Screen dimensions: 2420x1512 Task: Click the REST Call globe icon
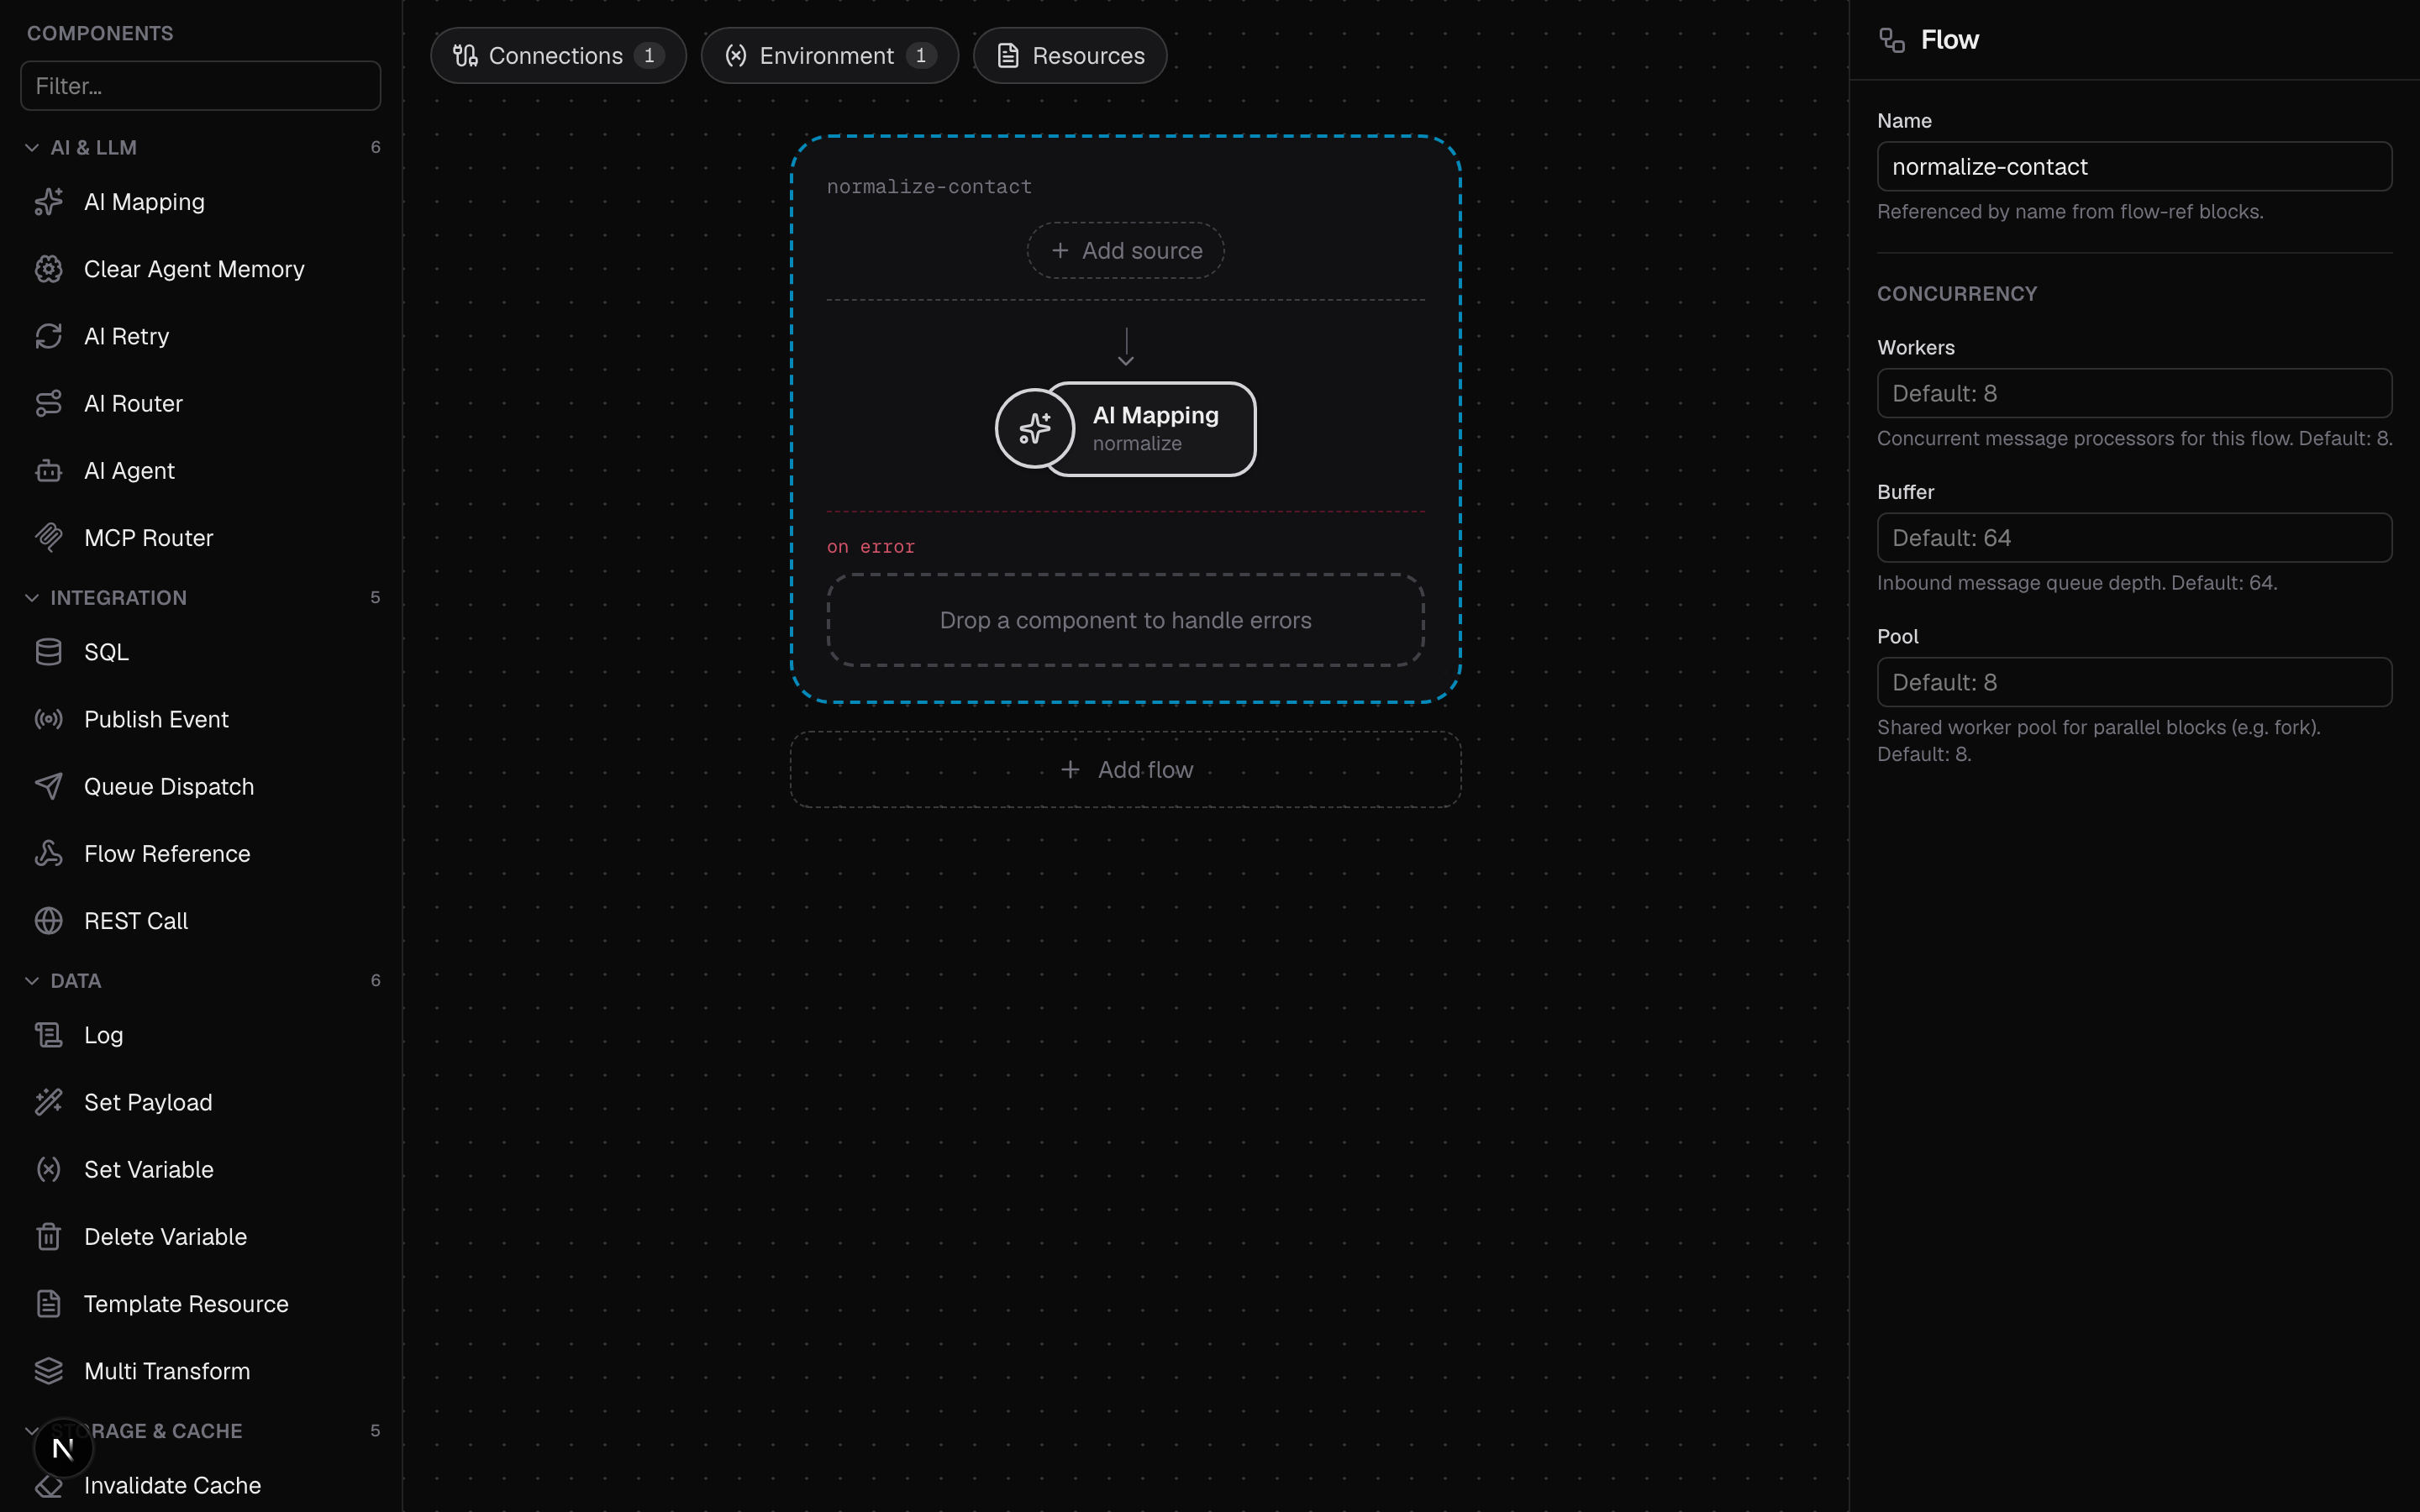pos(48,920)
